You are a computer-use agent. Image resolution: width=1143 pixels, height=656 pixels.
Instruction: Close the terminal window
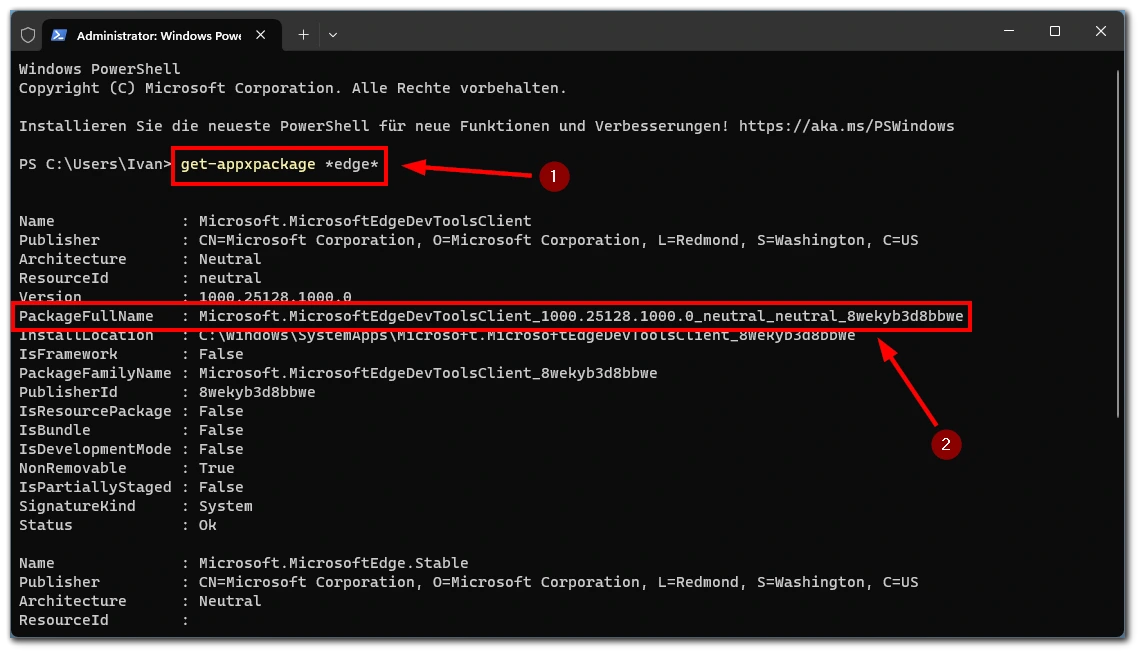click(1101, 31)
